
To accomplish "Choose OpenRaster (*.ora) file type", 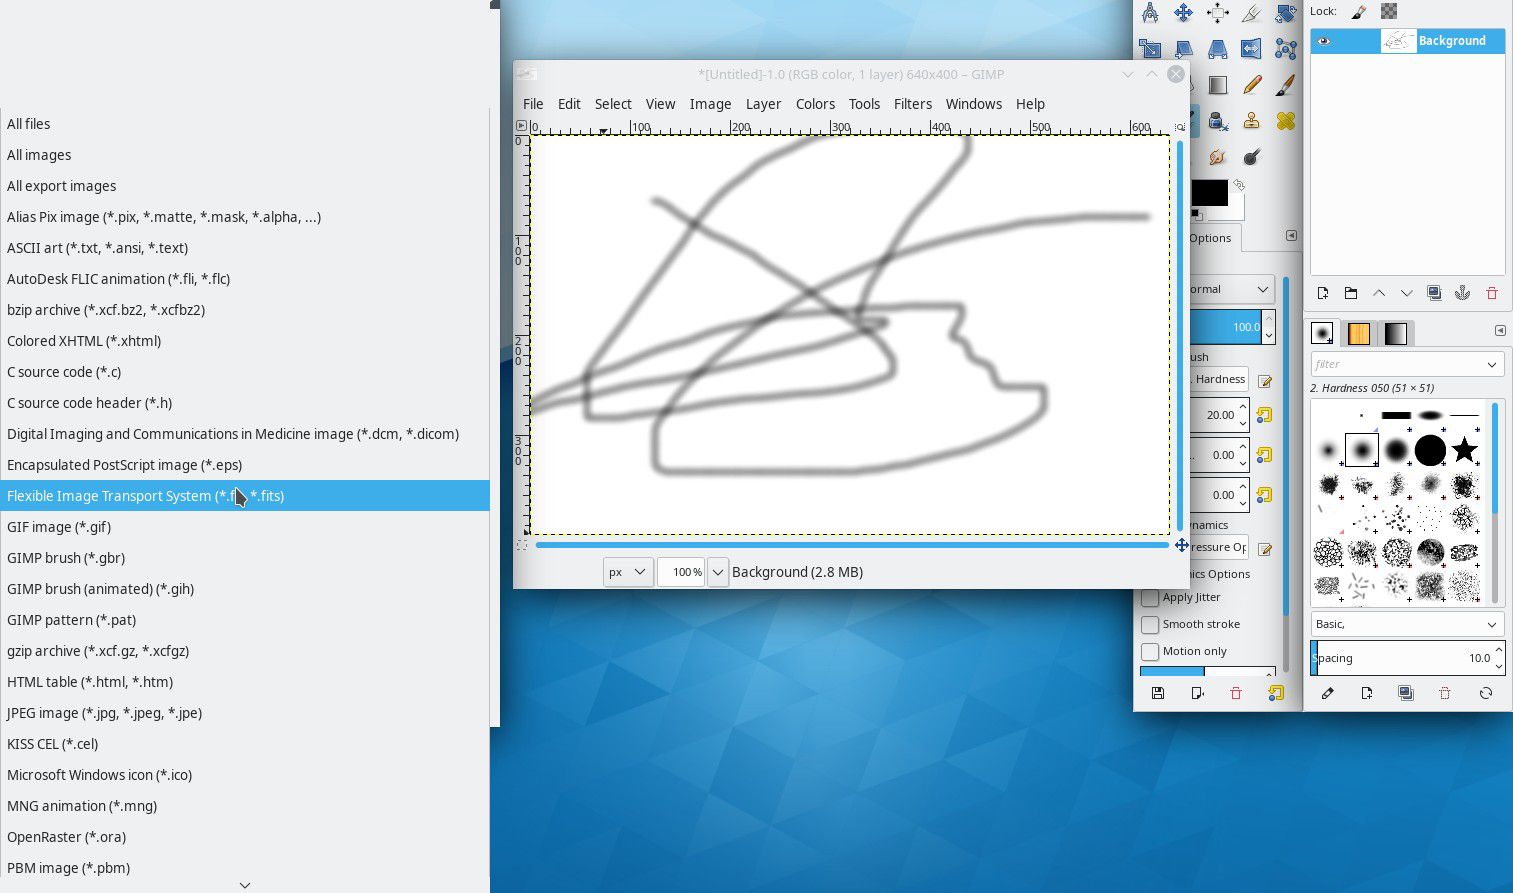I will click(245, 837).
